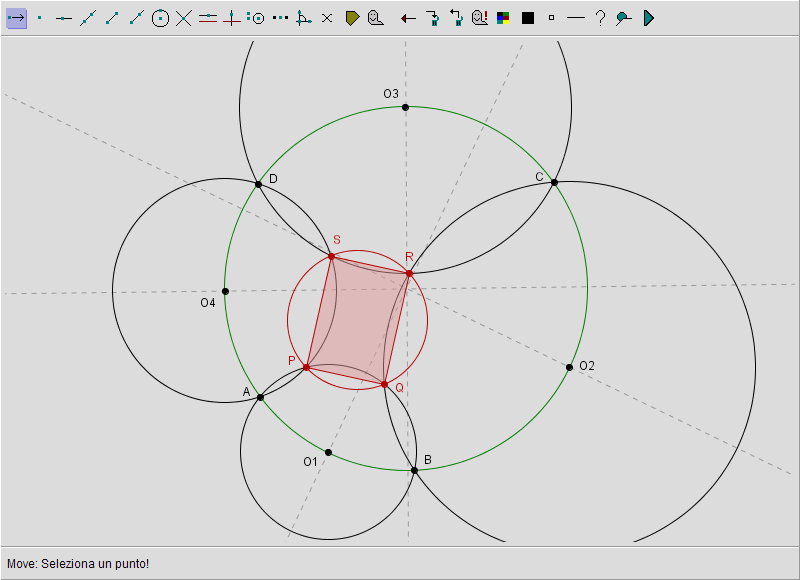The image size is (800, 580).
Task: Select the small X delete tool
Action: [327, 18]
